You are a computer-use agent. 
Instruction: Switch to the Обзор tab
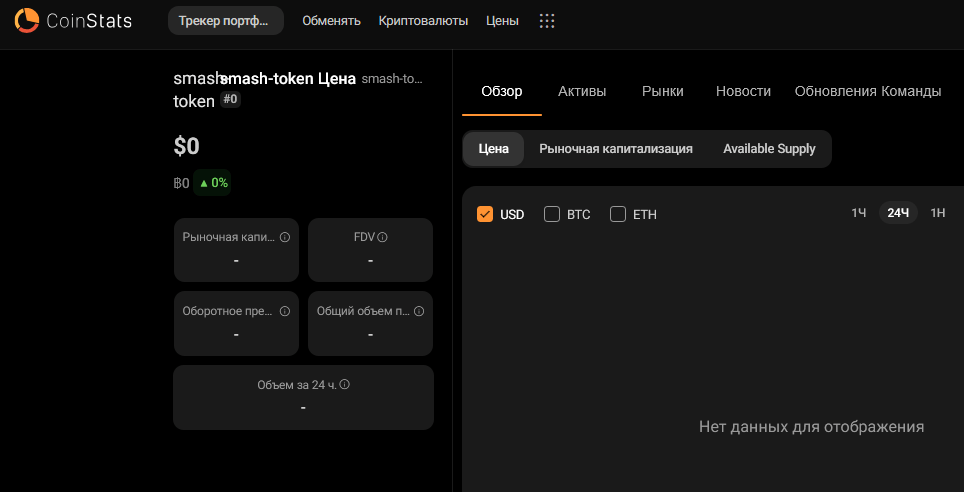pyautogui.click(x=502, y=92)
